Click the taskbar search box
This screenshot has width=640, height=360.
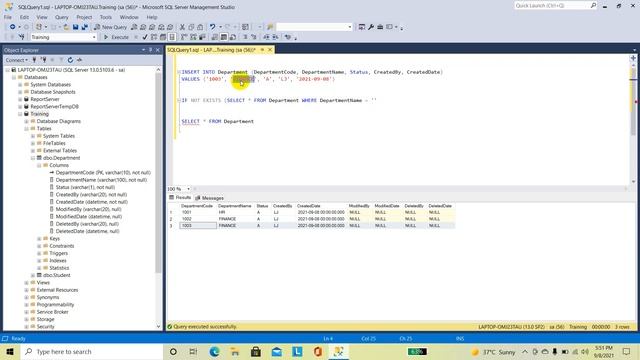92,351
